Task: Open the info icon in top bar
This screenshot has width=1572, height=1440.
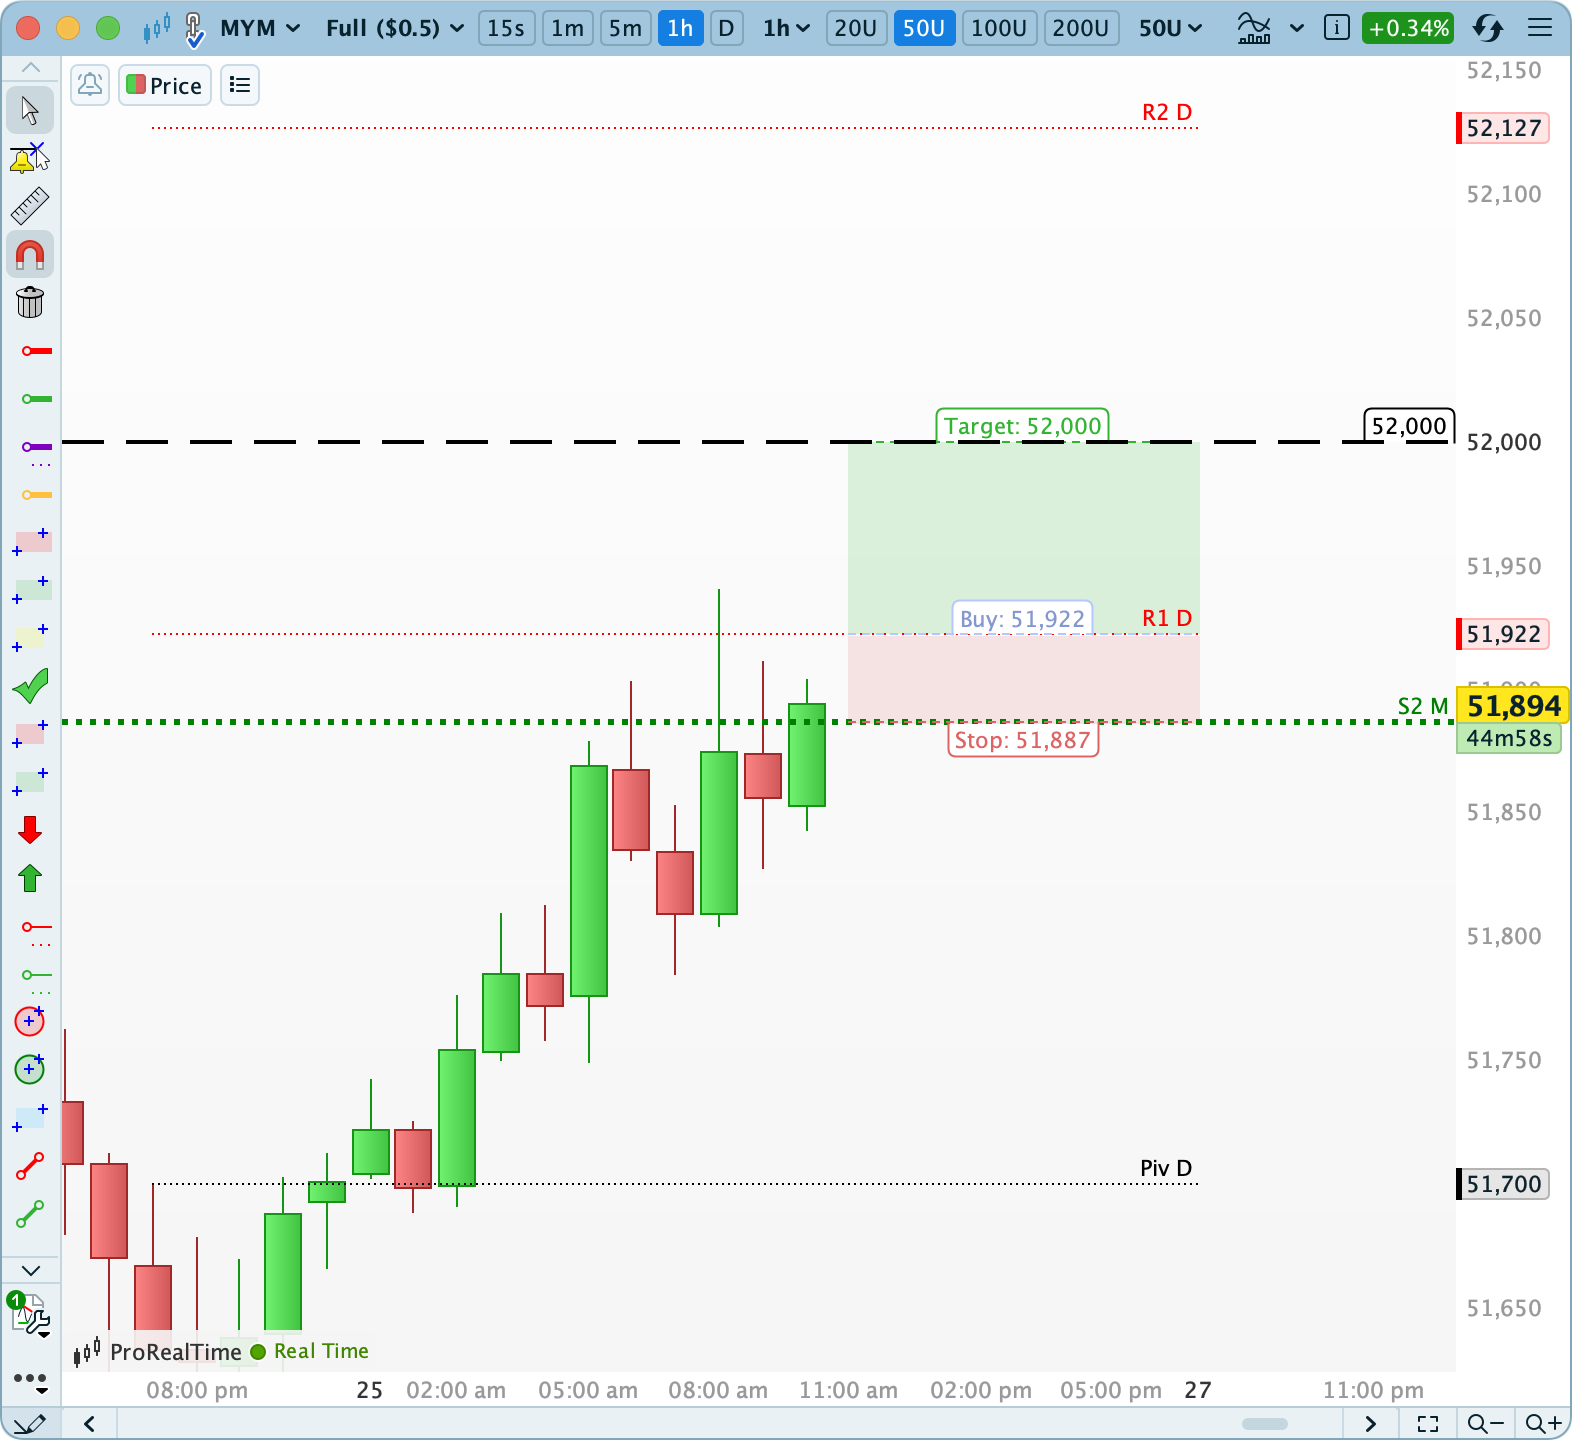Action: (x=1336, y=28)
